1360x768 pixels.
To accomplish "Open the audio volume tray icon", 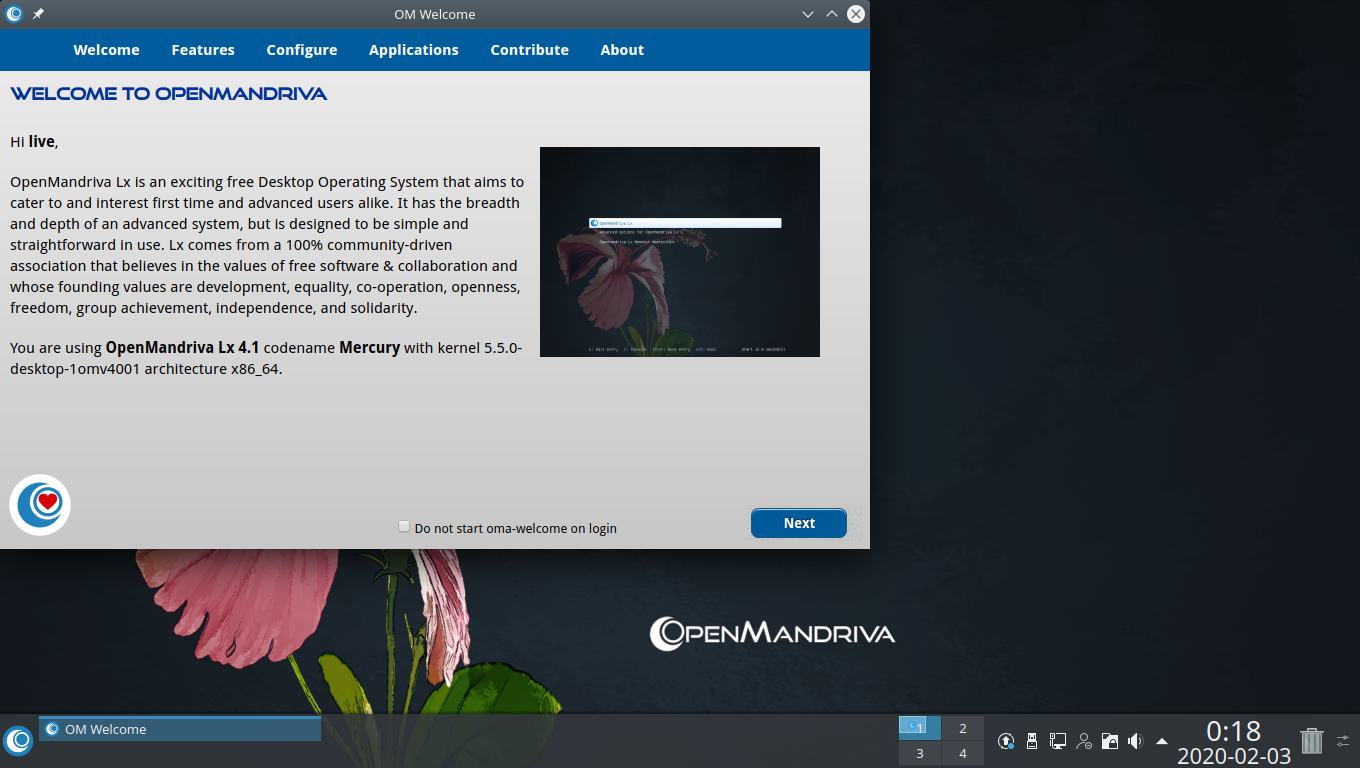I will (1135, 741).
